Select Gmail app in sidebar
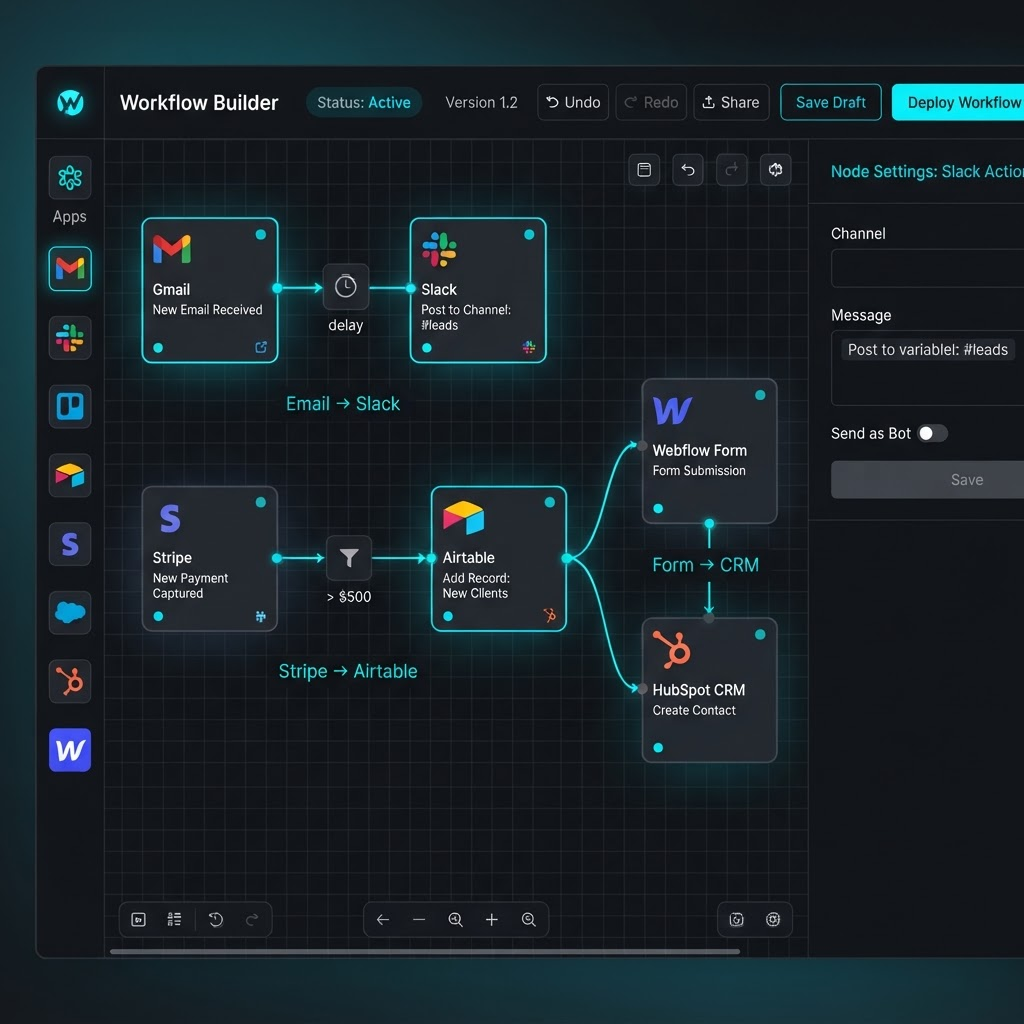 pos(70,268)
